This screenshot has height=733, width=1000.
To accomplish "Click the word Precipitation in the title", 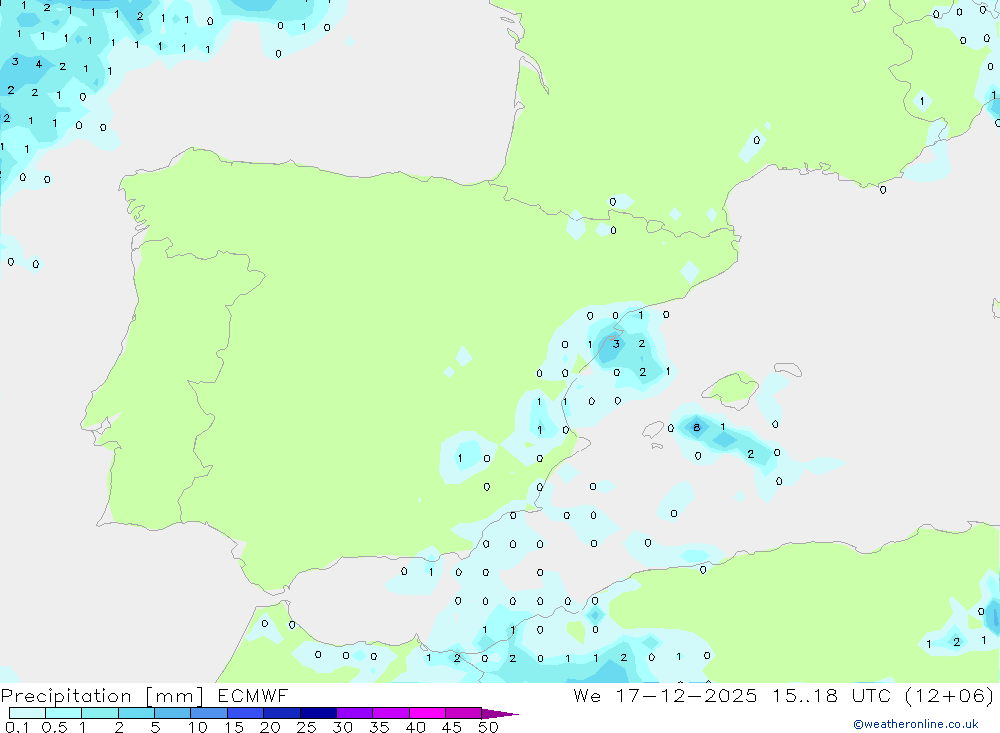I will tap(66, 696).
